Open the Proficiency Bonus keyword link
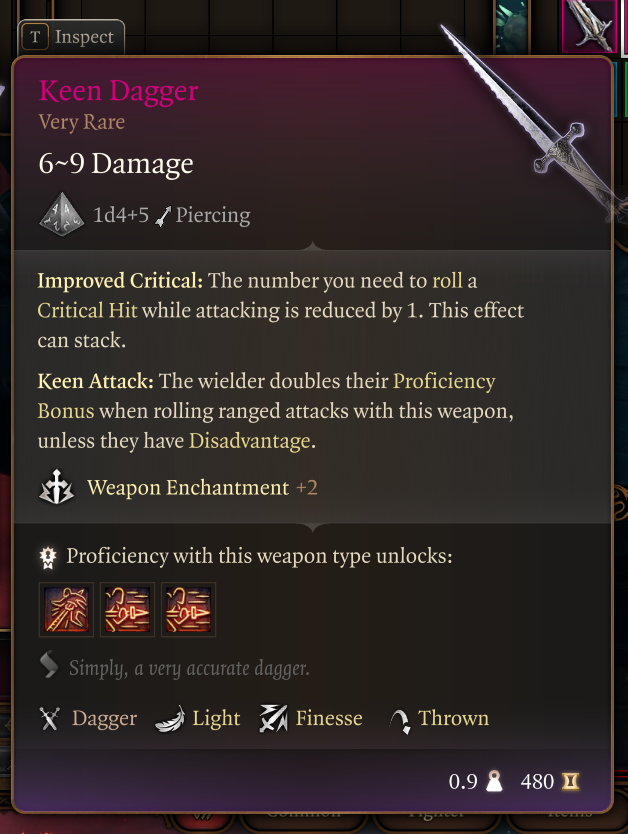This screenshot has height=834, width=628. (266, 396)
